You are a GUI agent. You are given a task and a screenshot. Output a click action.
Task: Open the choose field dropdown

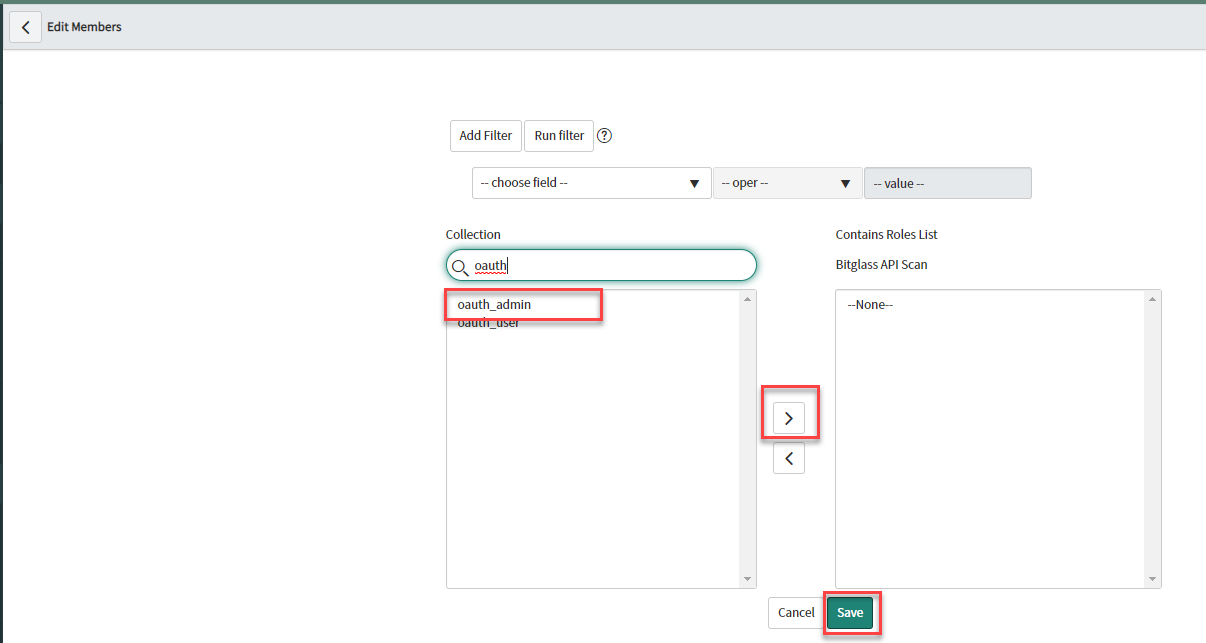[x=592, y=183]
